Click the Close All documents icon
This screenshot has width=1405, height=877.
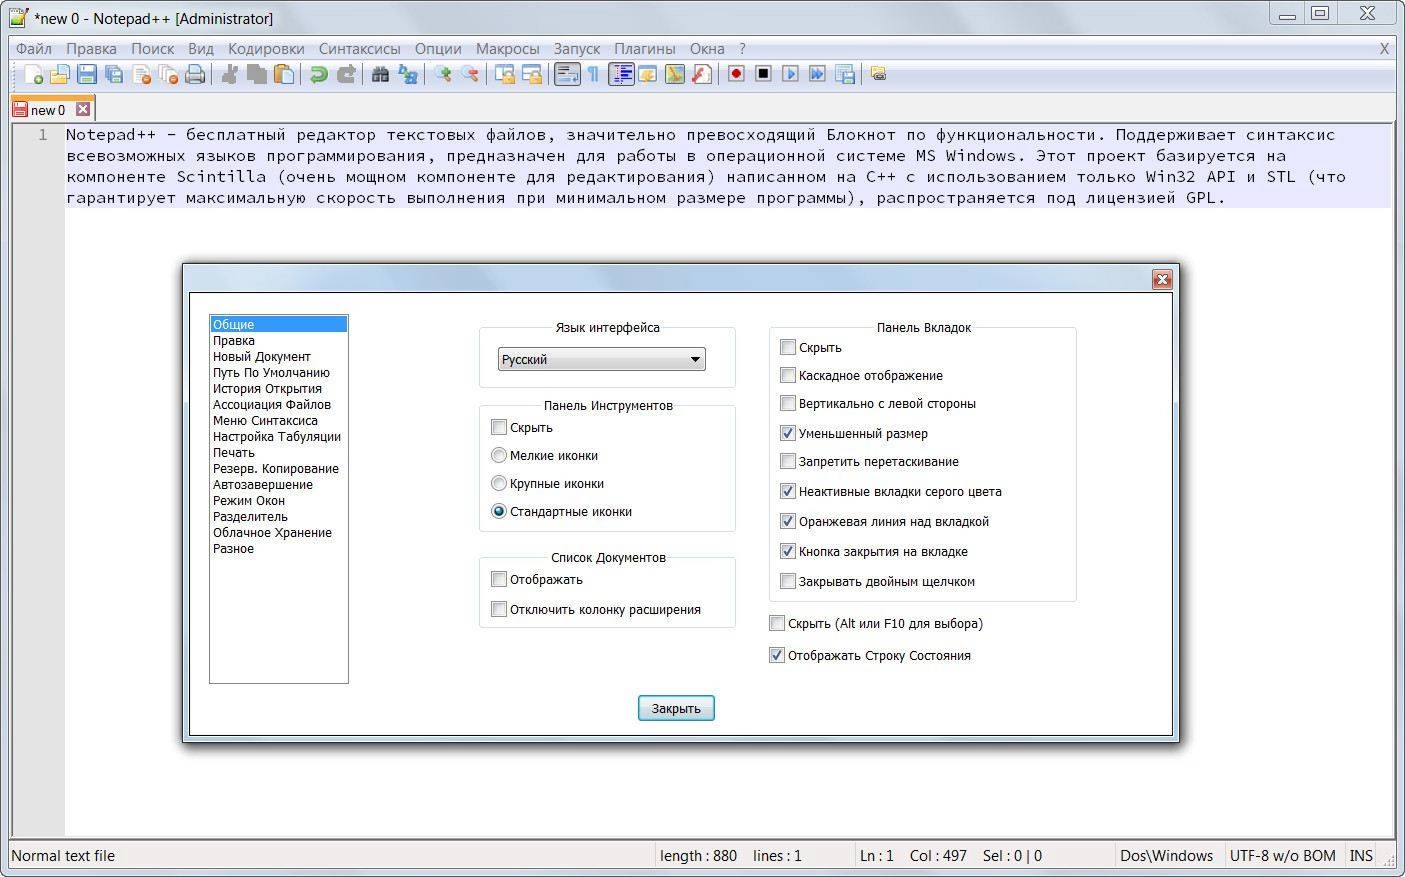click(x=168, y=74)
